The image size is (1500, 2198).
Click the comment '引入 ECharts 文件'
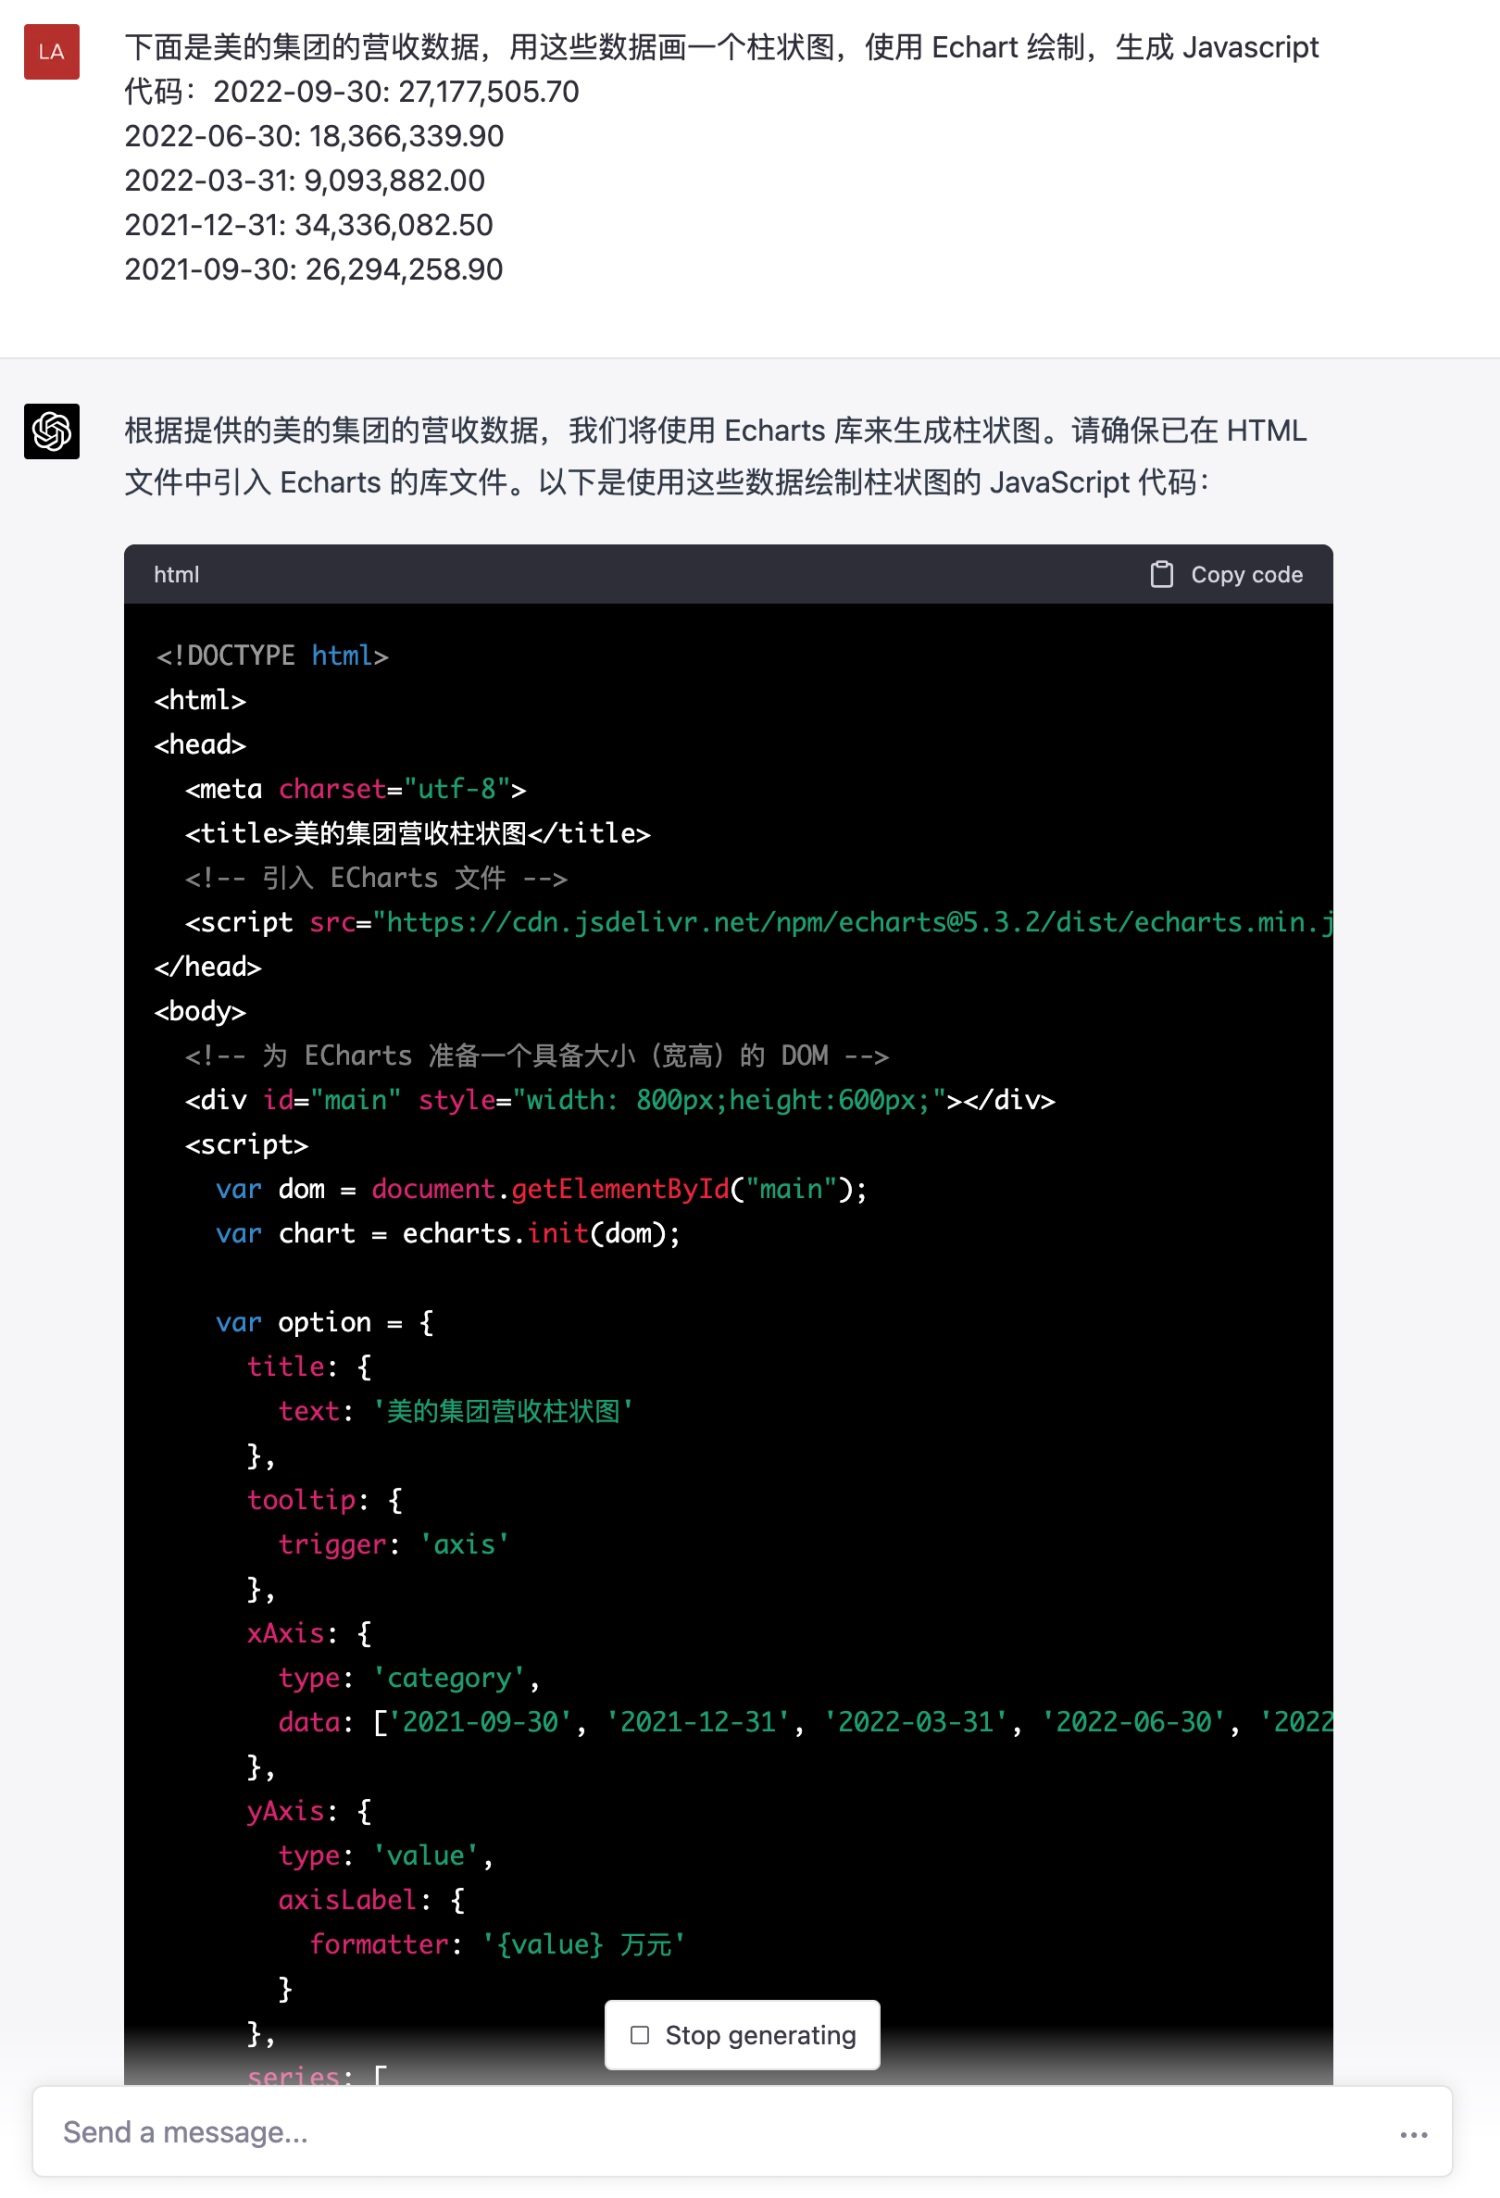click(x=376, y=878)
